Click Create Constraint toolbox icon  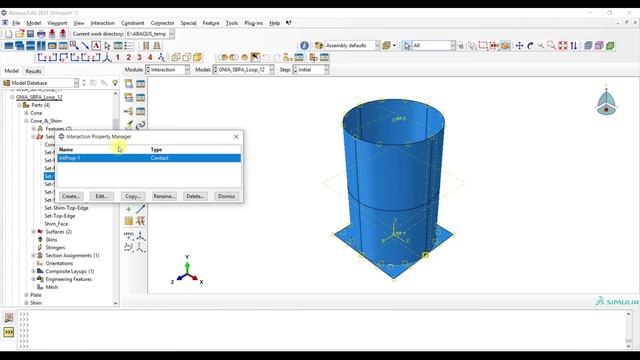pos(129,111)
